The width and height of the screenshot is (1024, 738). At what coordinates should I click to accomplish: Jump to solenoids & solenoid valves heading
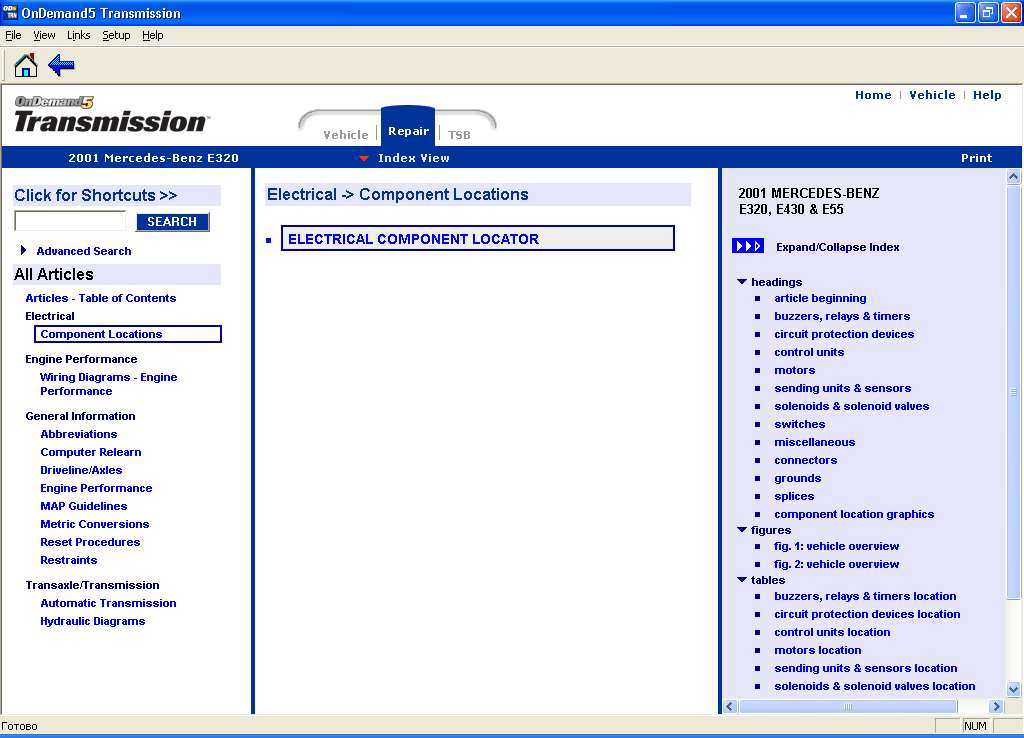click(x=852, y=406)
